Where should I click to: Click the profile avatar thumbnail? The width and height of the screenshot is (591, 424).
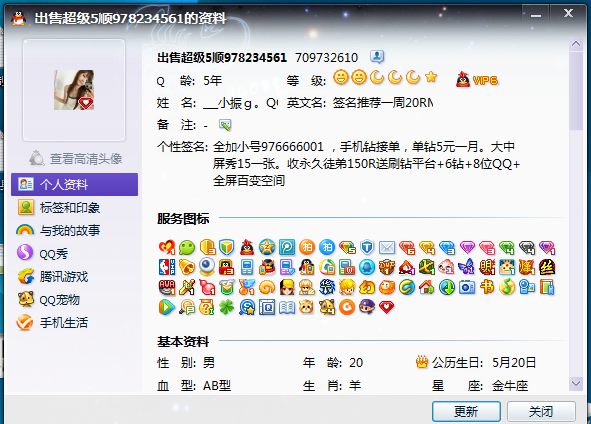74,90
